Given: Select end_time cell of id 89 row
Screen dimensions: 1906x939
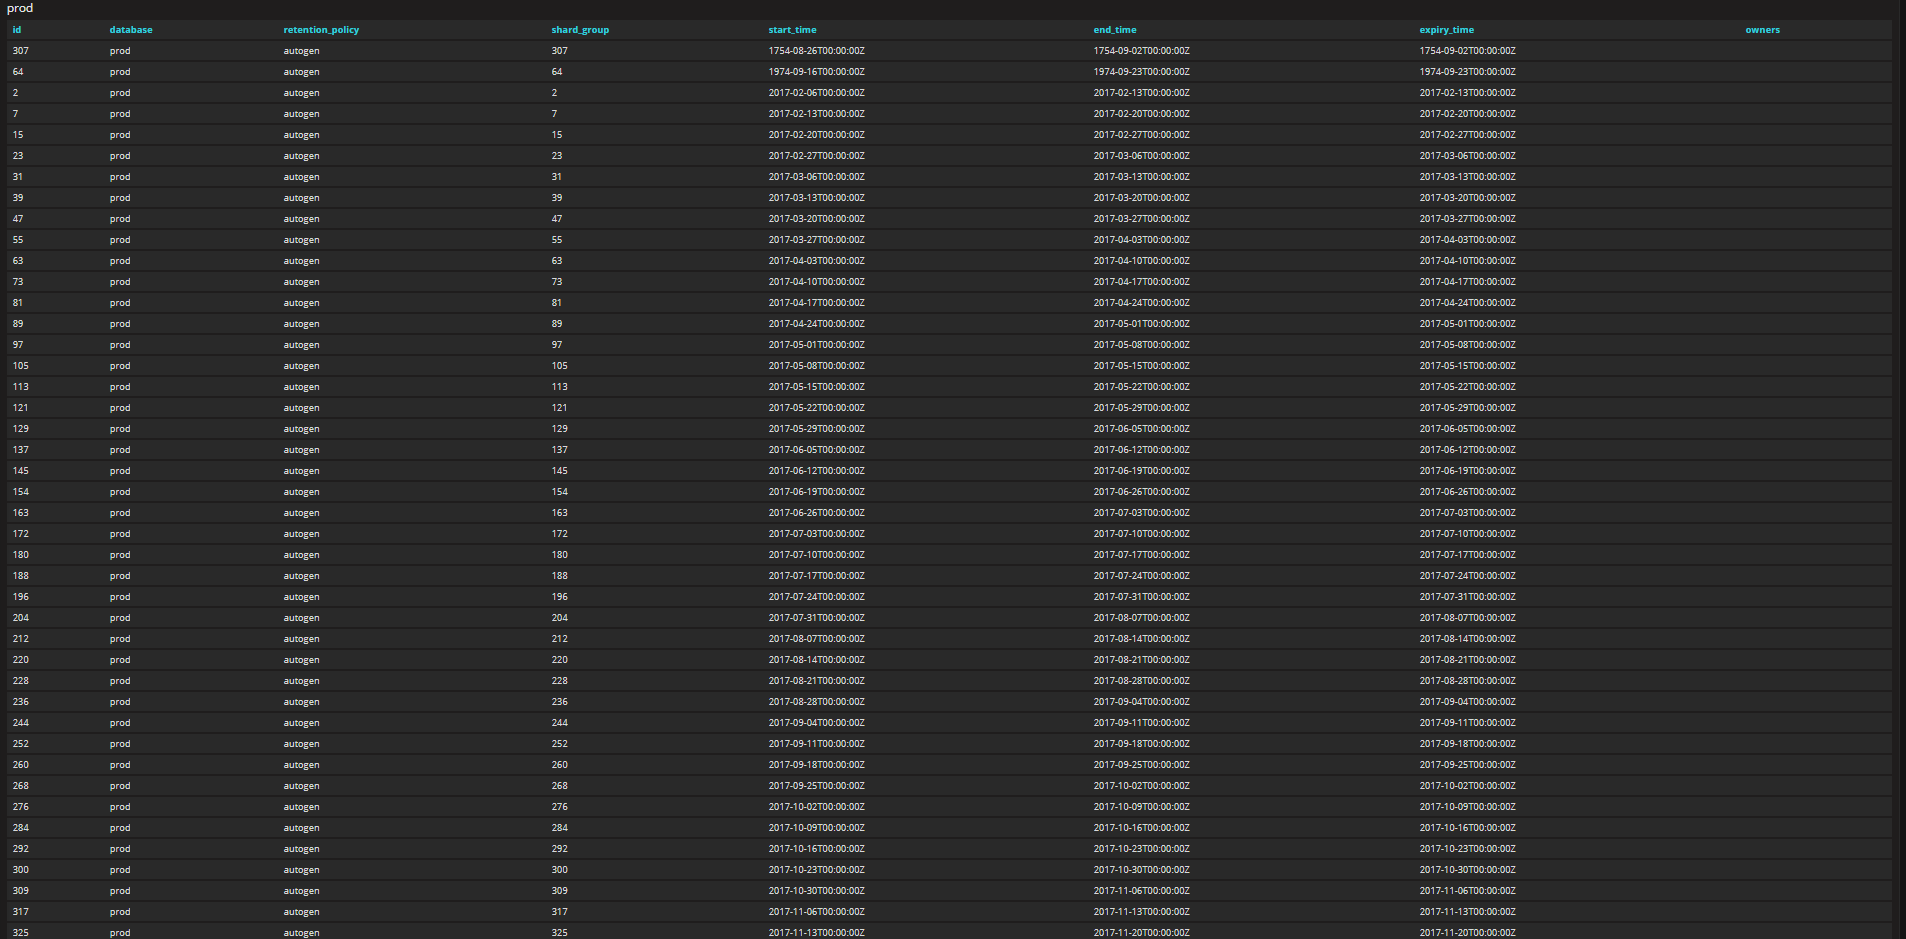Looking at the screenshot, I should [1142, 324].
